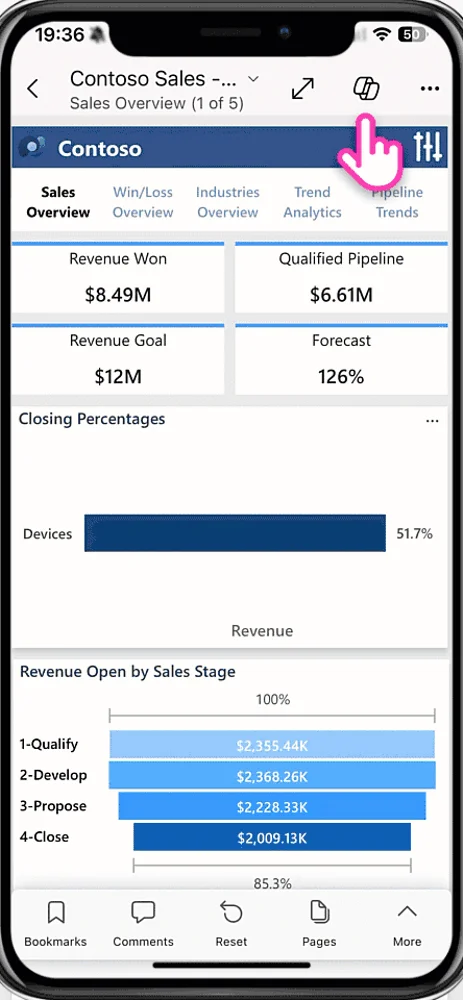Open the header more options ellipsis
Image resolution: width=463 pixels, height=1000 pixels.
click(x=430, y=89)
